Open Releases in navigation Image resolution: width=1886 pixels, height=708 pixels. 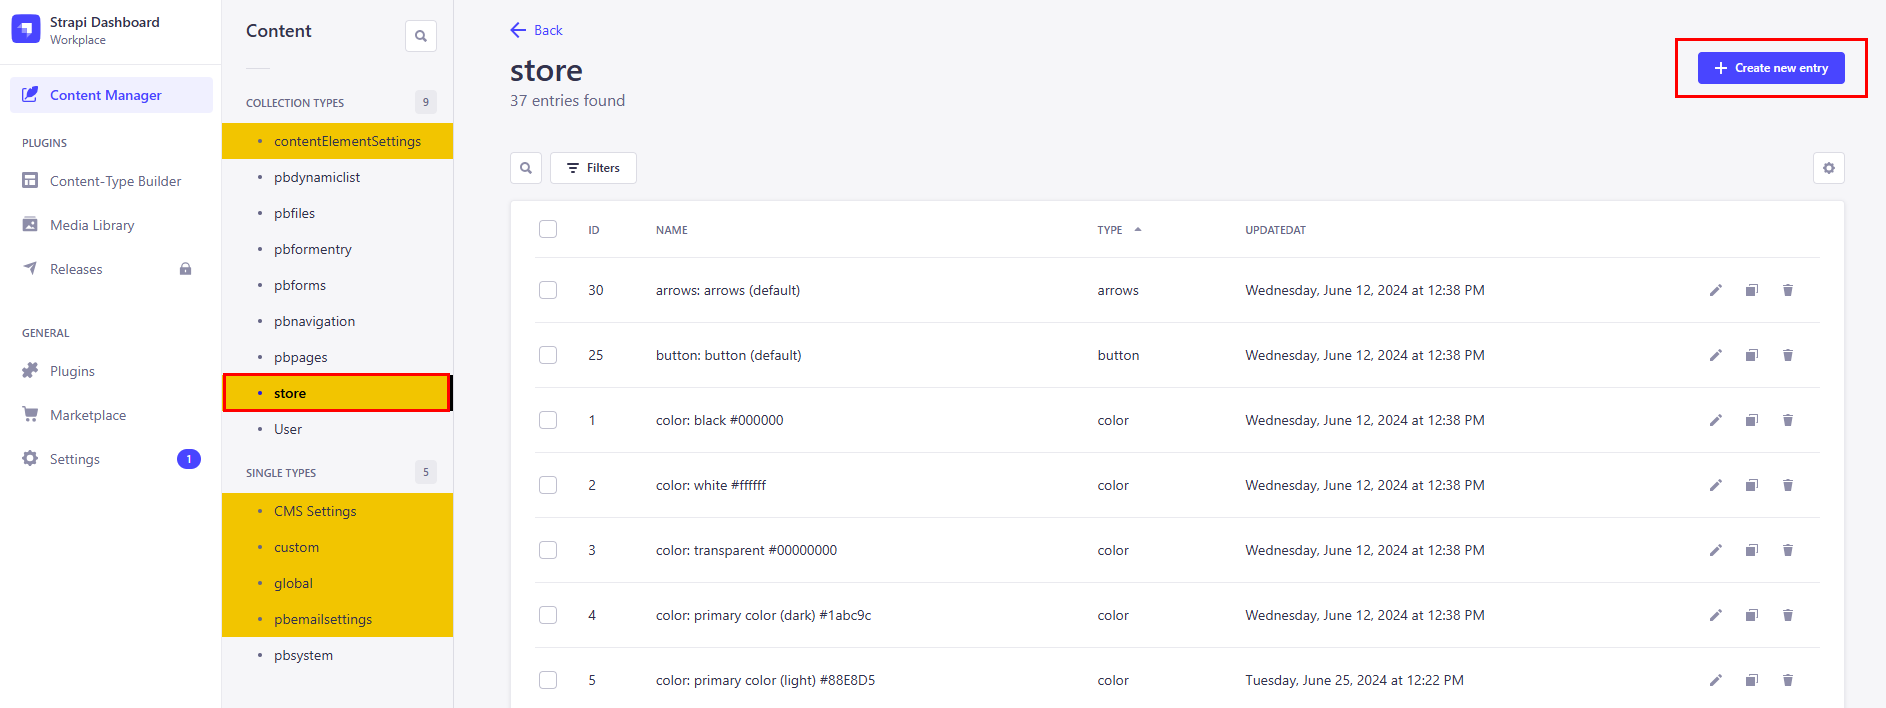pyautogui.click(x=111, y=269)
